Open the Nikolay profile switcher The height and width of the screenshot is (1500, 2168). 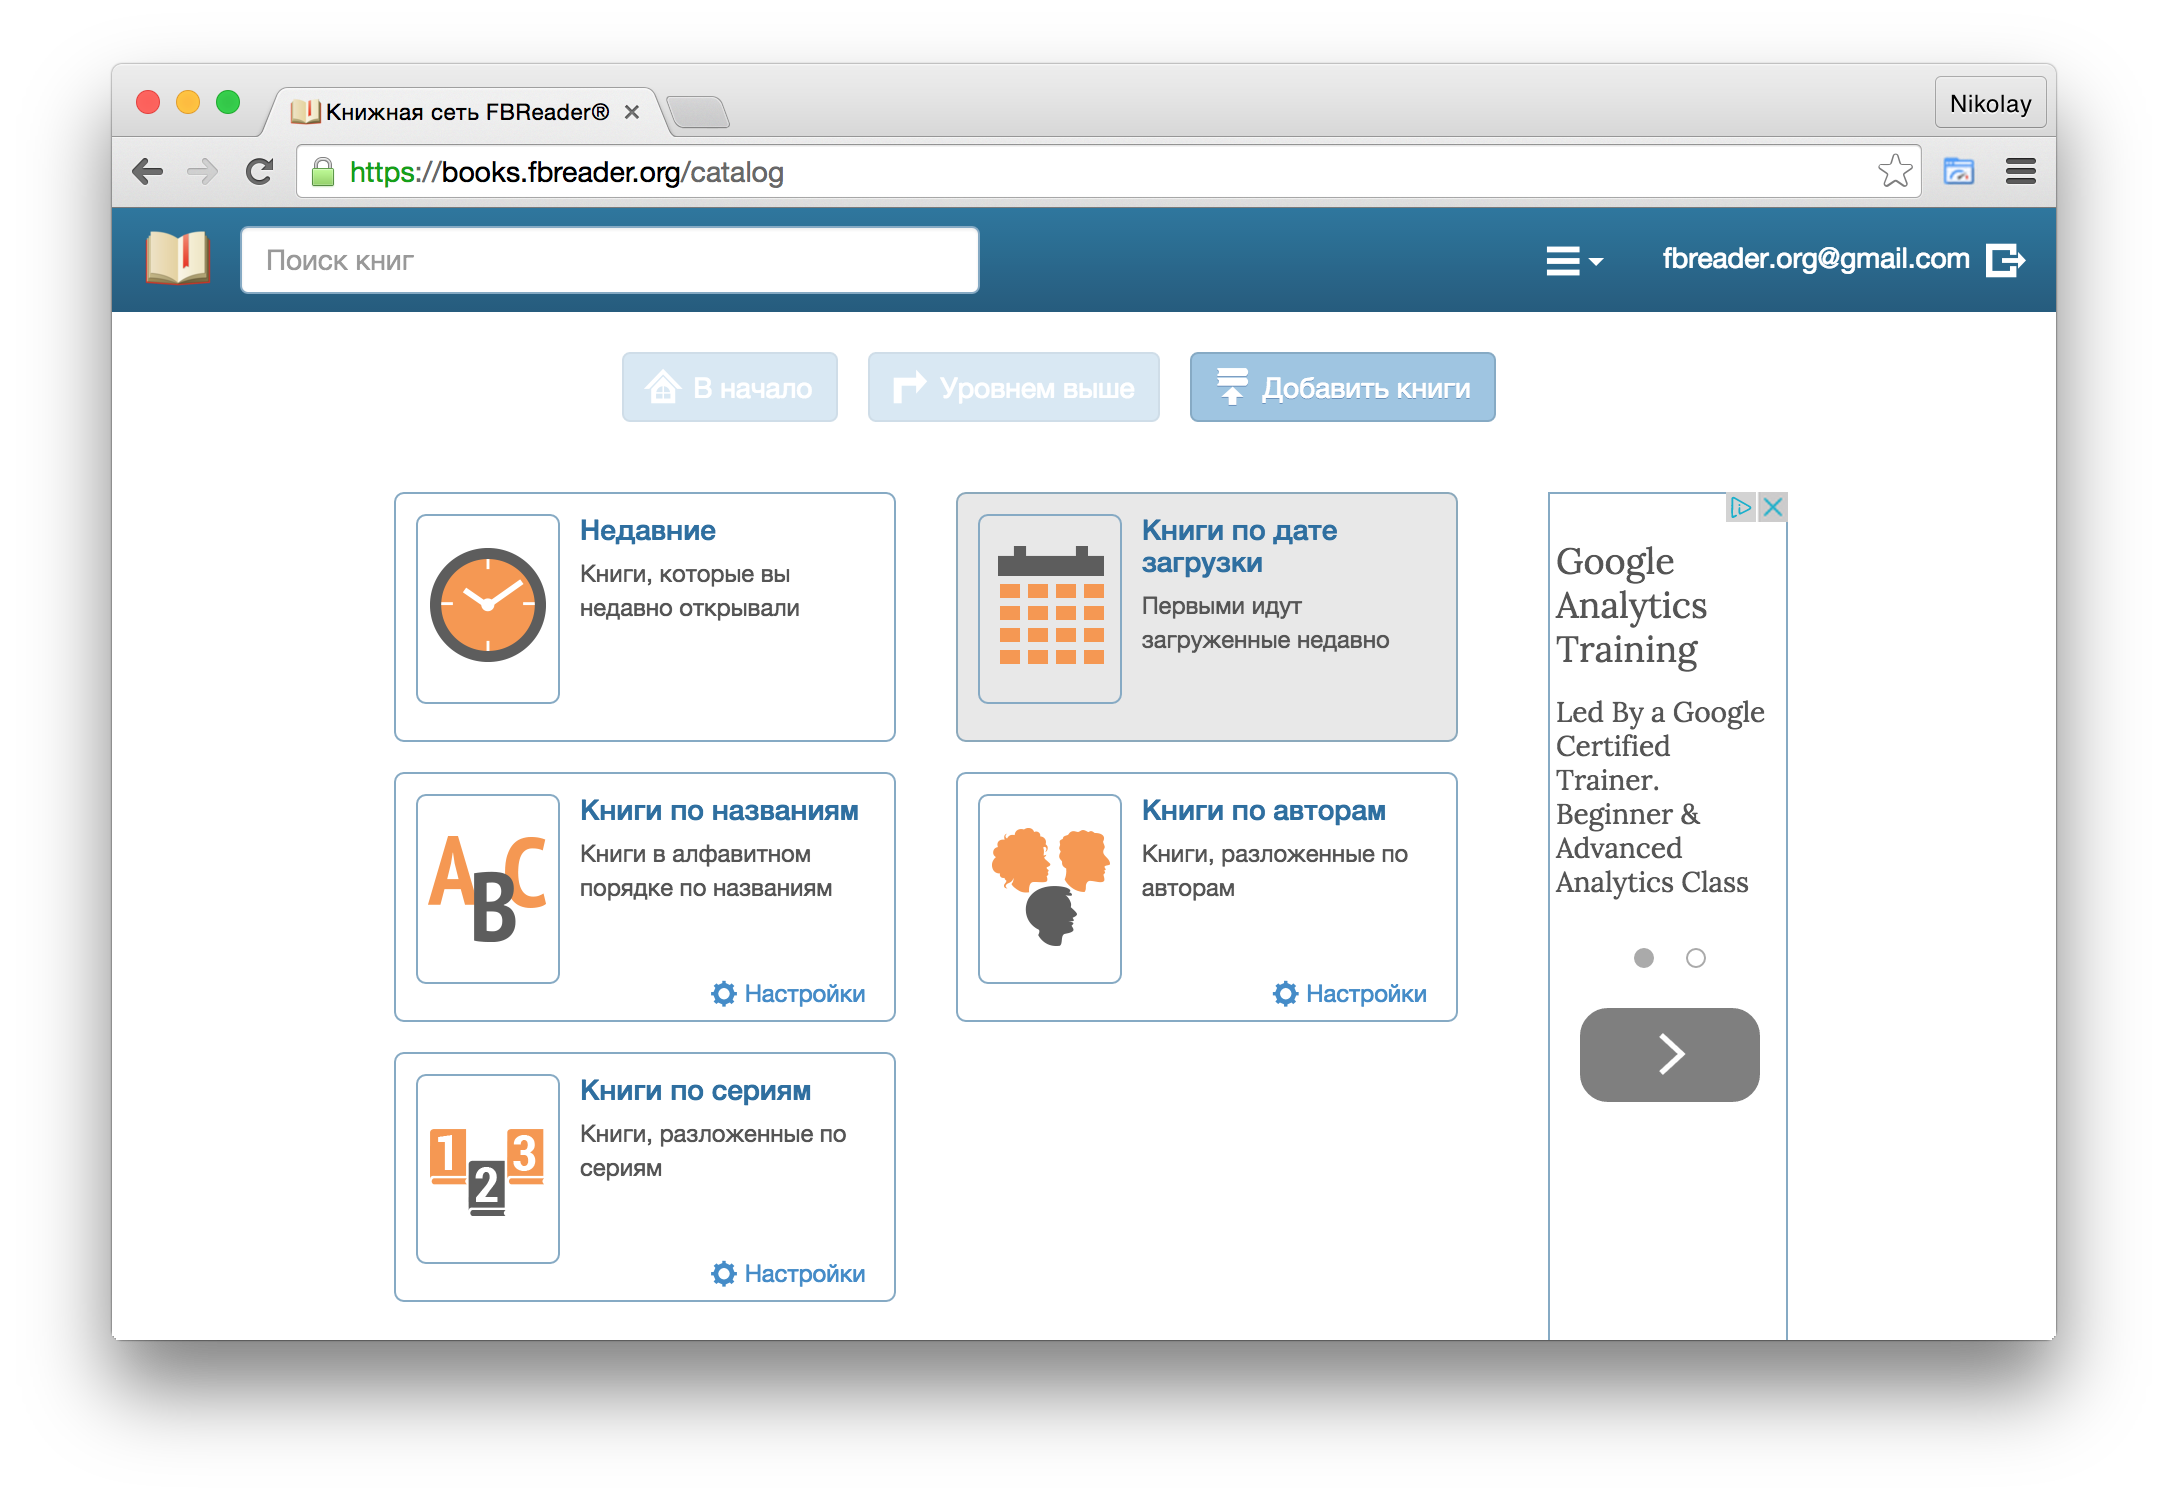1989,103
